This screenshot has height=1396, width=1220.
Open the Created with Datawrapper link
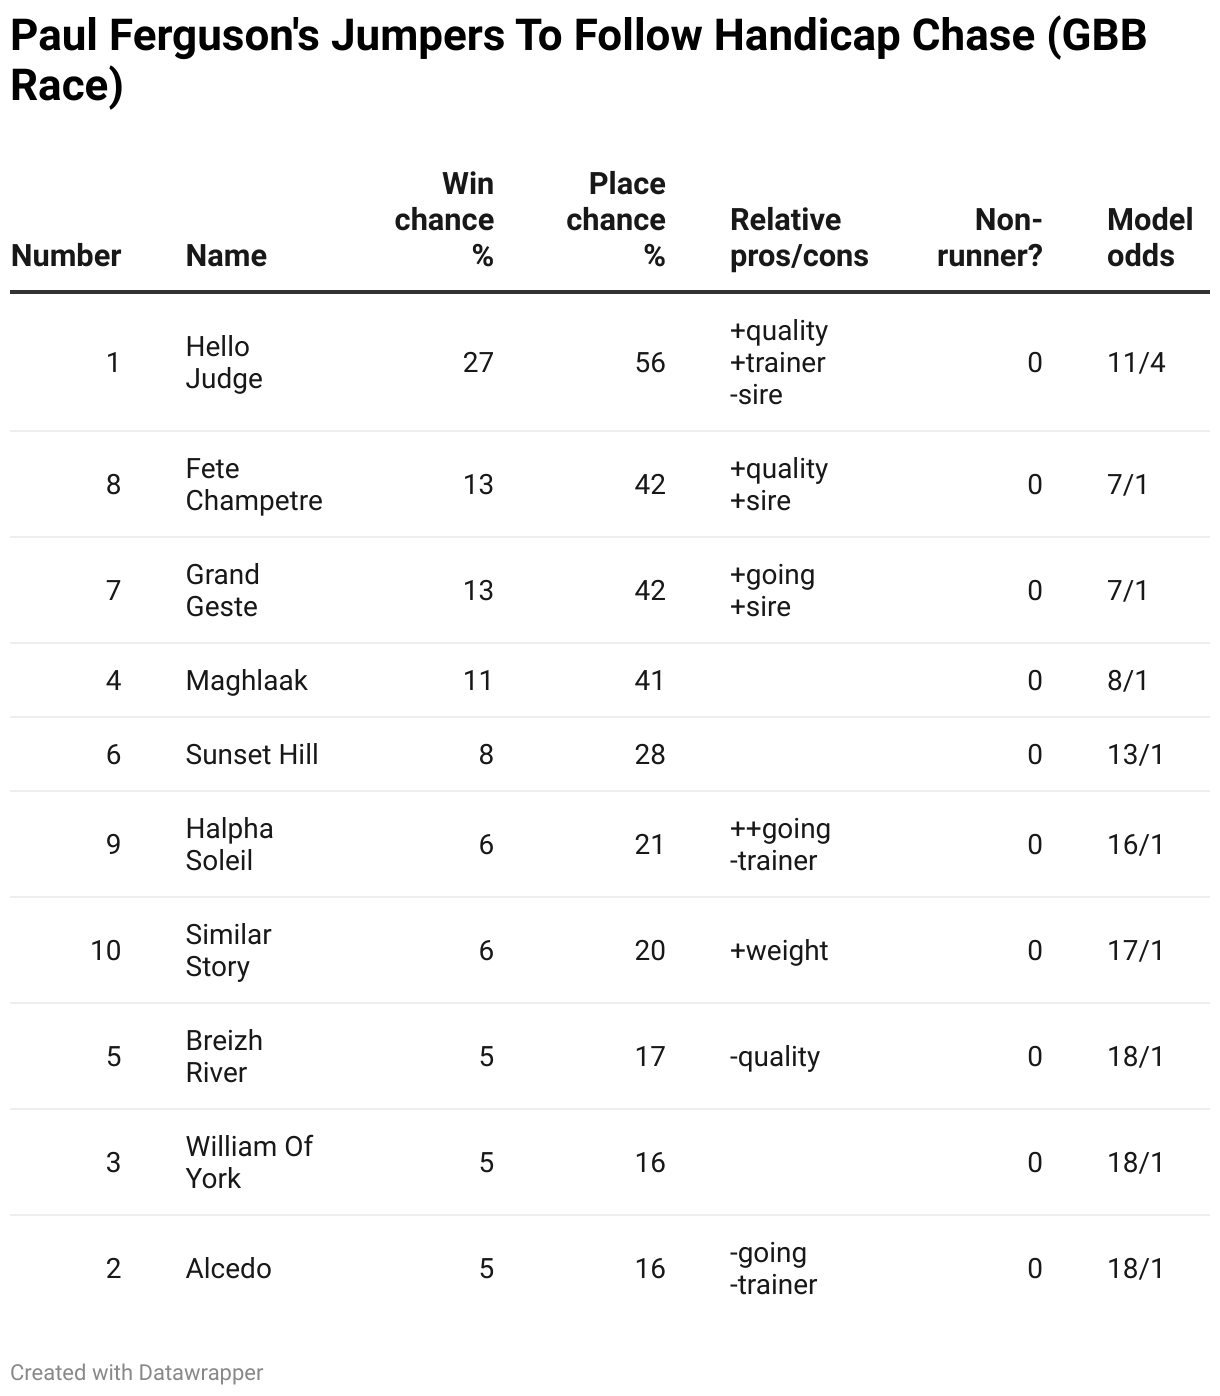137,1373
